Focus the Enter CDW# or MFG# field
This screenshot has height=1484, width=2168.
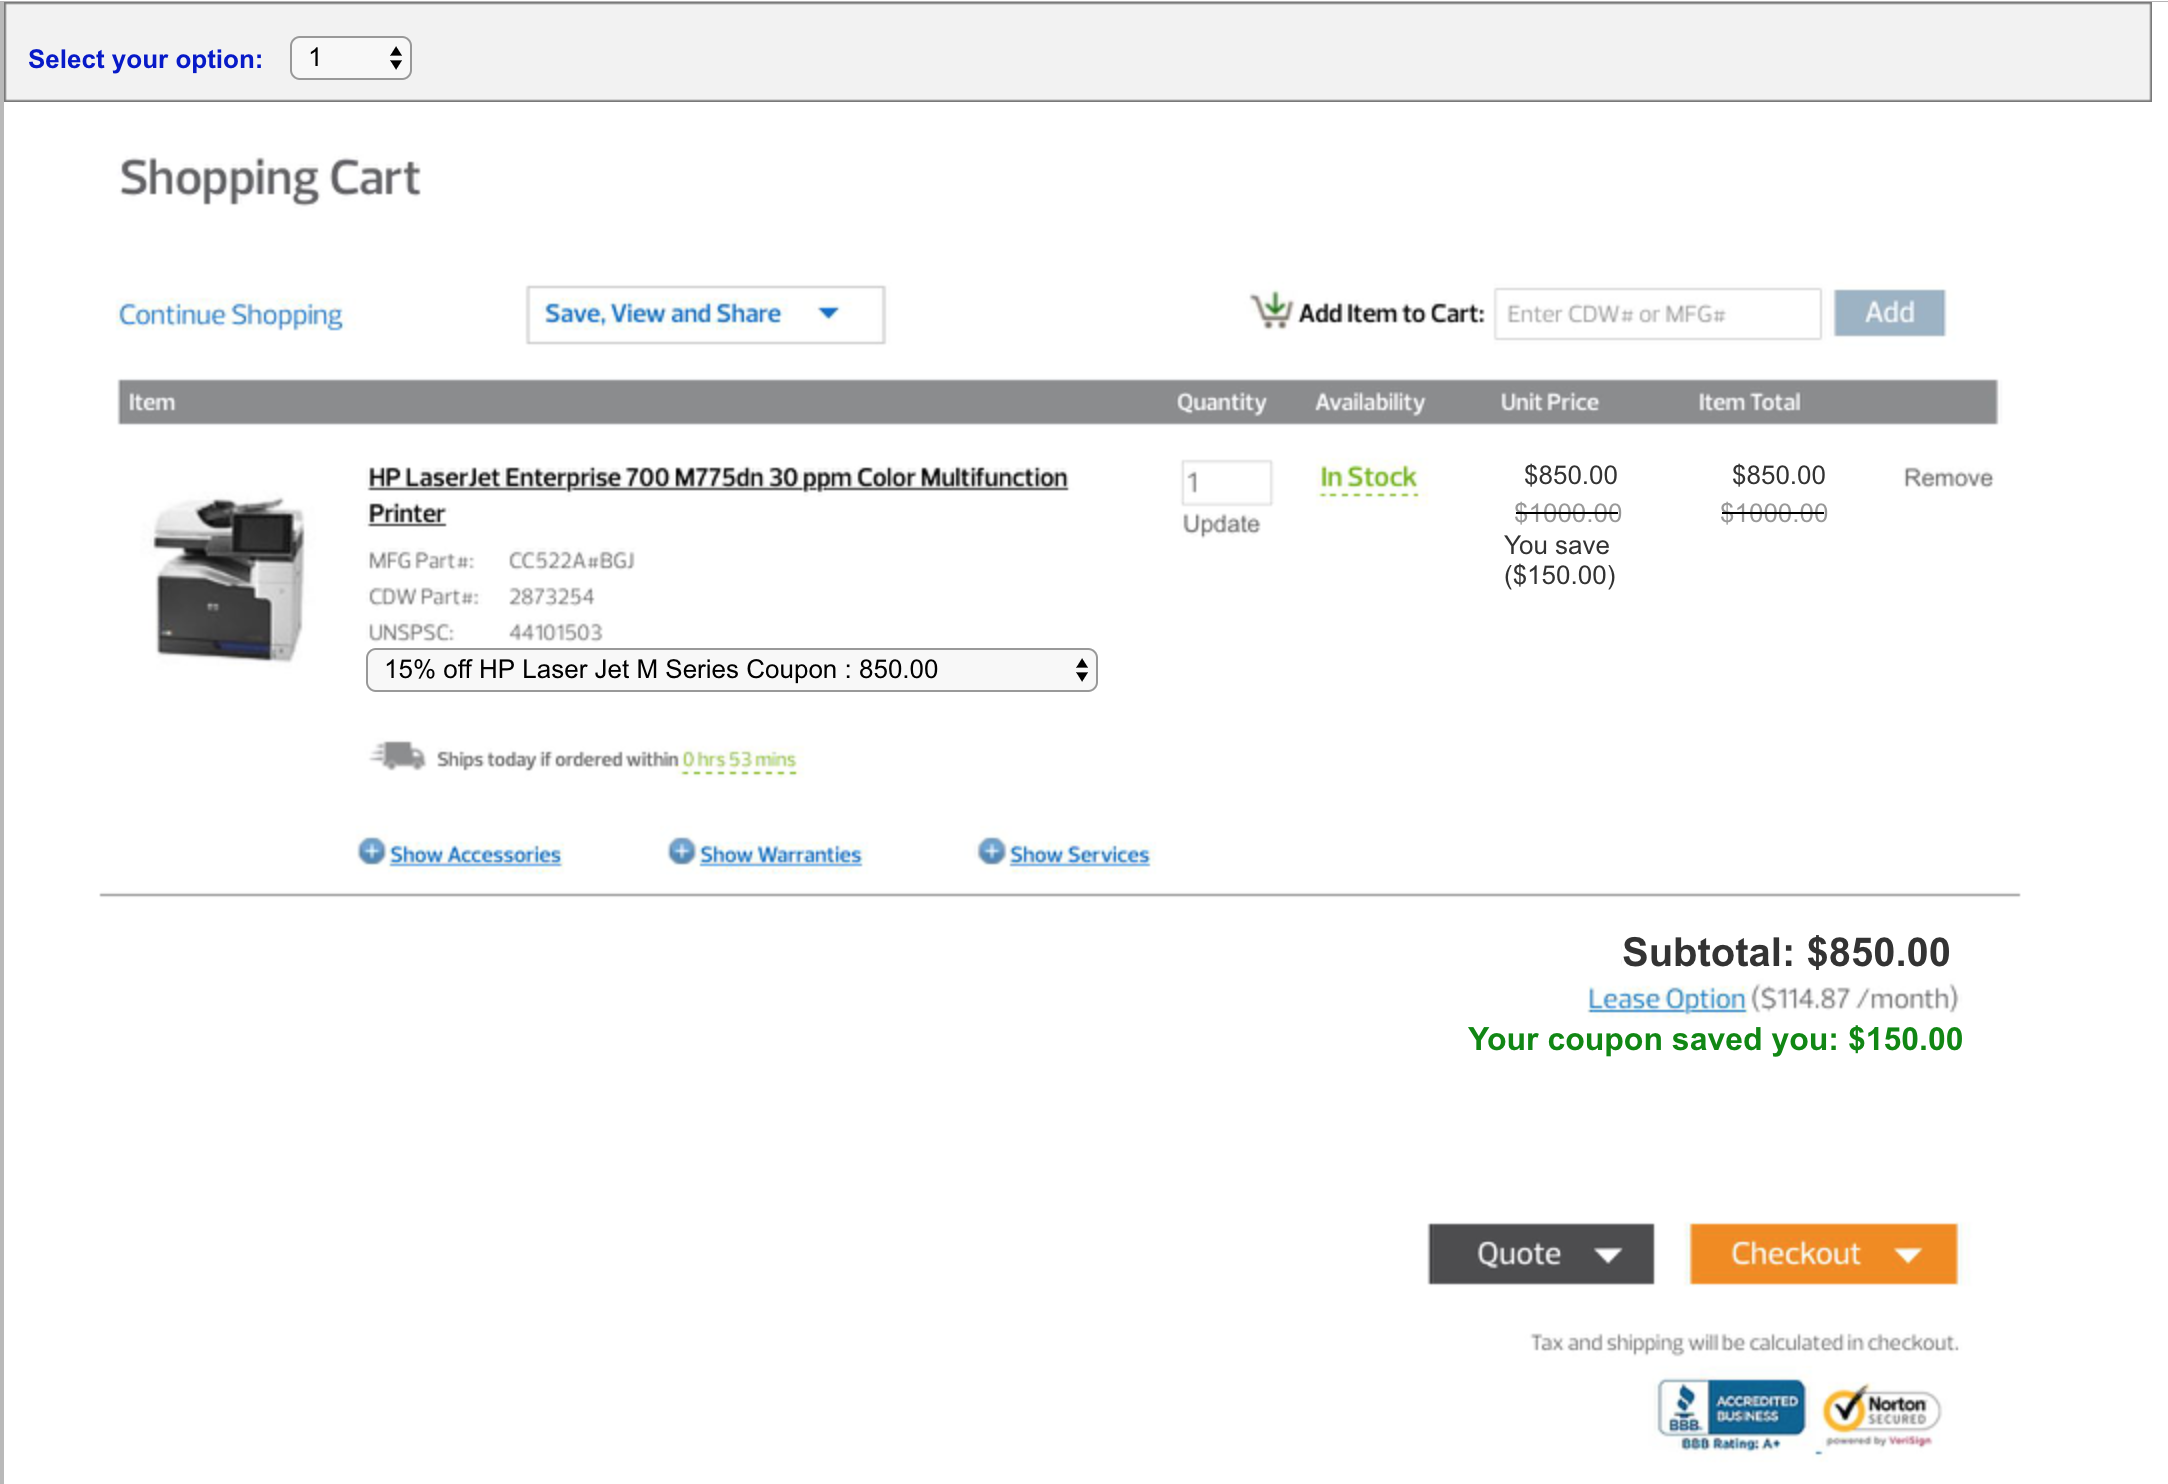(1657, 314)
